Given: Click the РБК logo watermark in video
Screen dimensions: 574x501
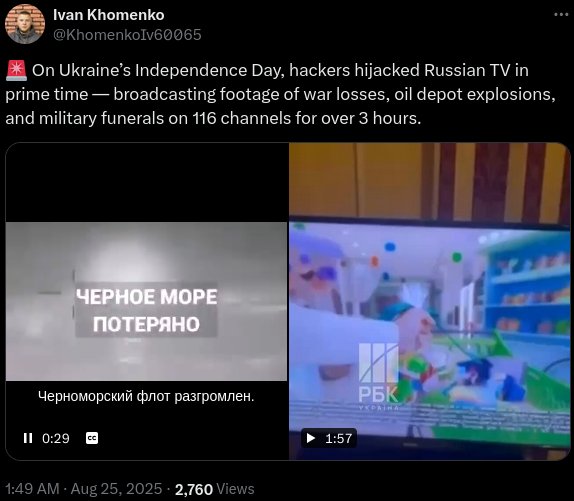Looking at the screenshot, I should coord(378,377).
